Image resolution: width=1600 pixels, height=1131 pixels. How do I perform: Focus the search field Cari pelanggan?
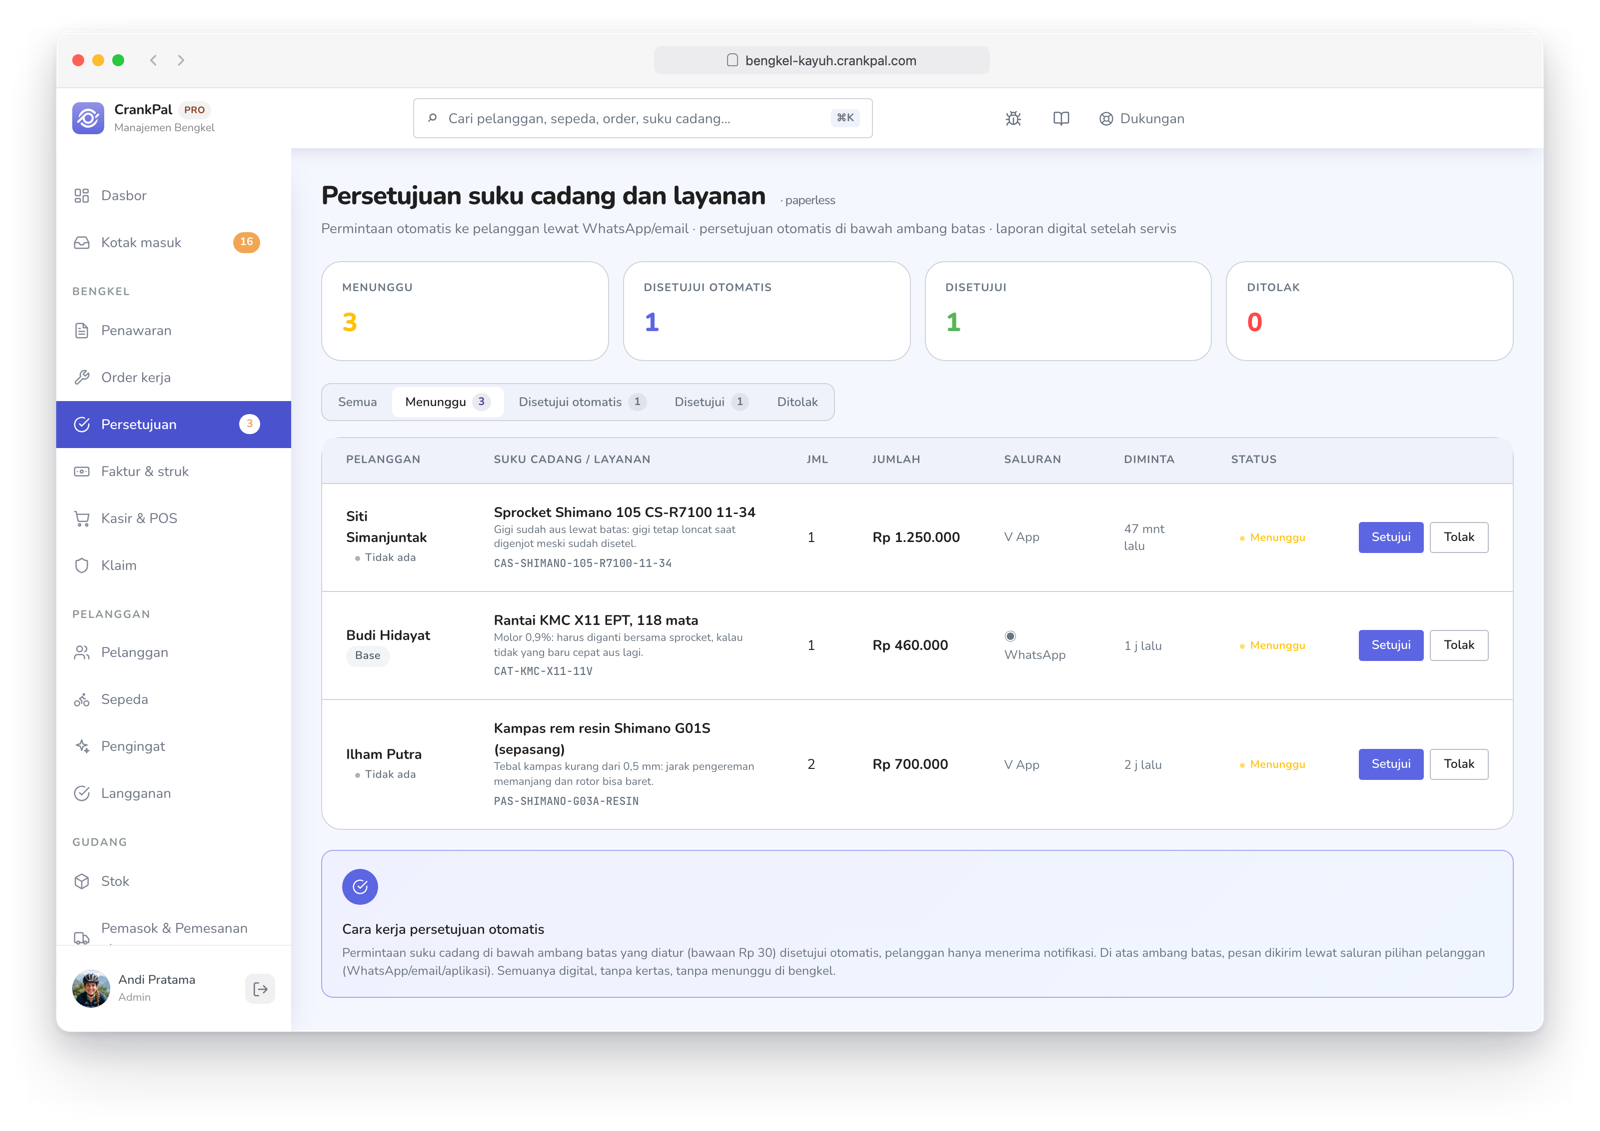(643, 118)
